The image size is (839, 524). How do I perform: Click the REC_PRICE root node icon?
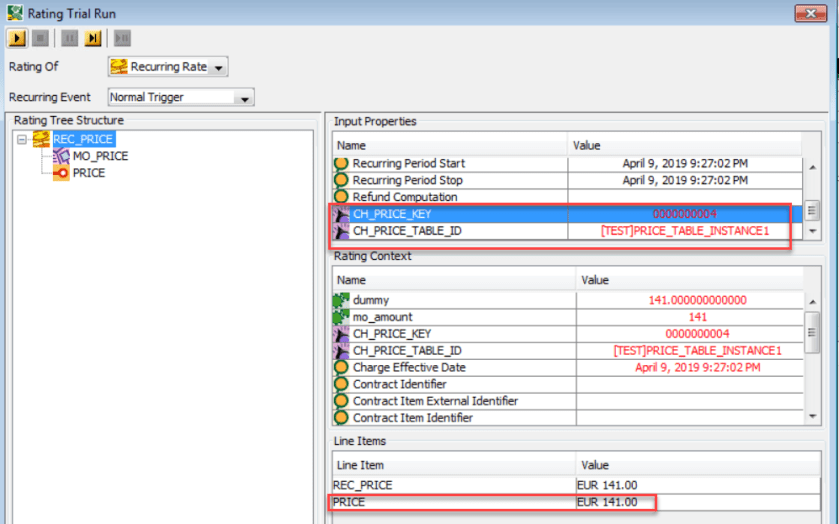(41, 139)
